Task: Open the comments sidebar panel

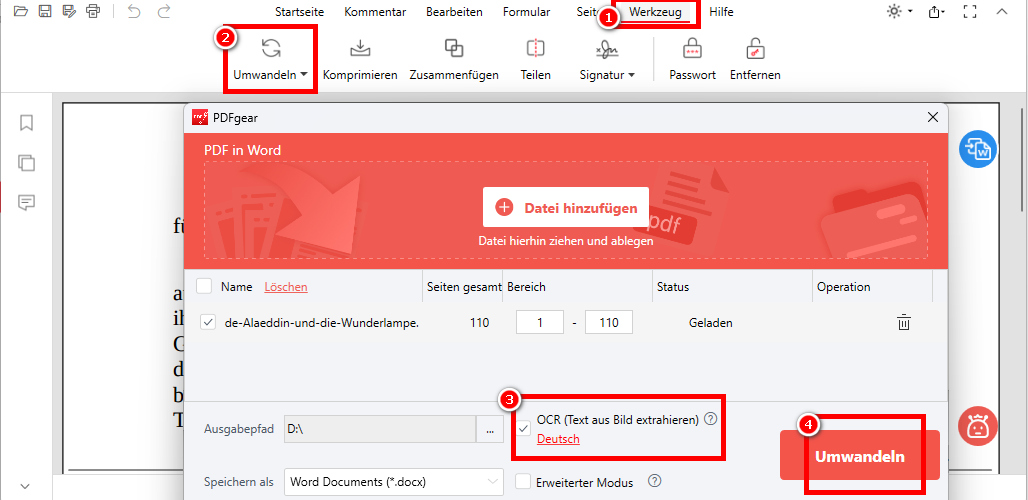Action: click(x=26, y=202)
